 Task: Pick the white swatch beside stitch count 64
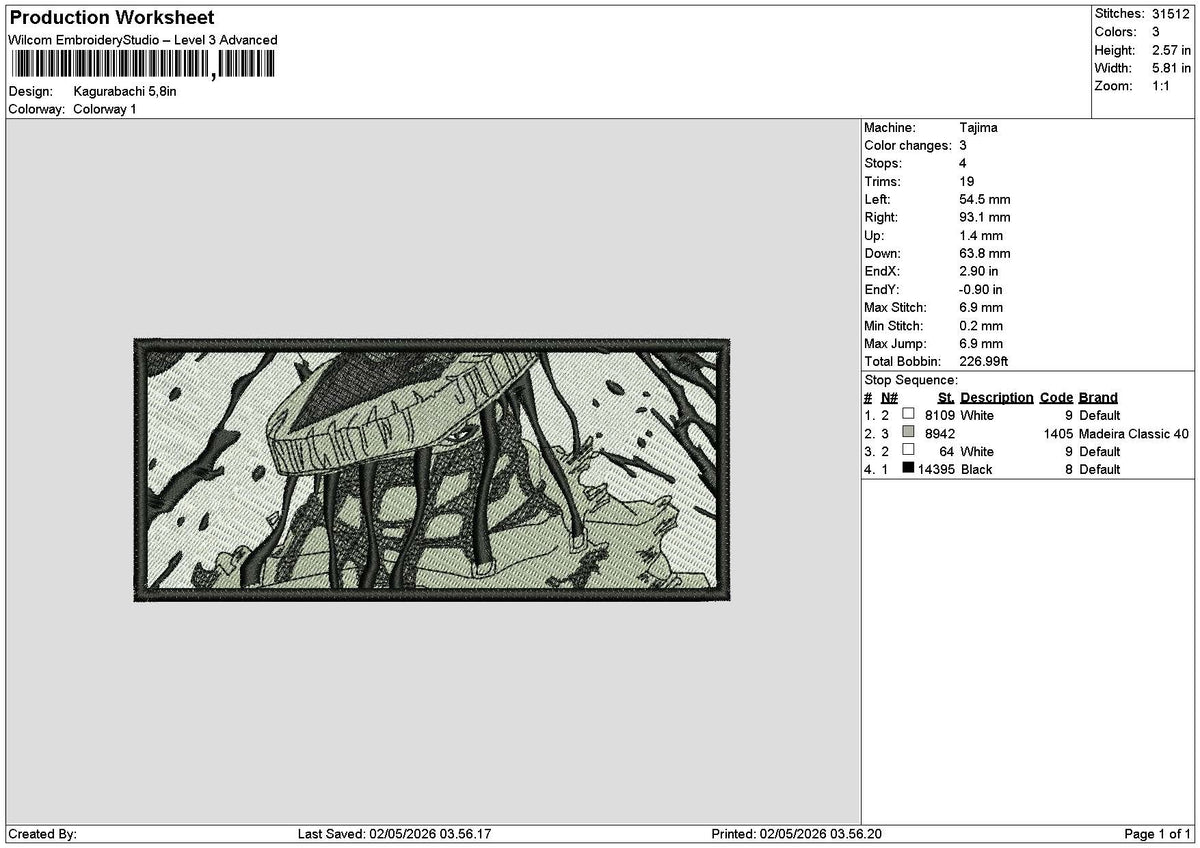point(908,451)
